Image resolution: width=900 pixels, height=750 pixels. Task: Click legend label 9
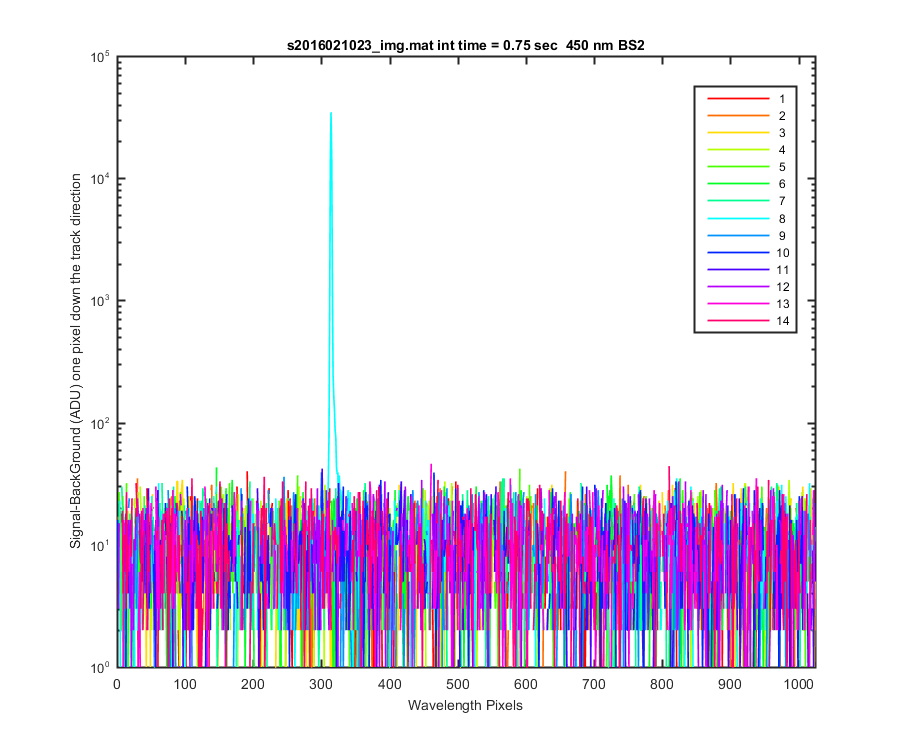[782, 236]
